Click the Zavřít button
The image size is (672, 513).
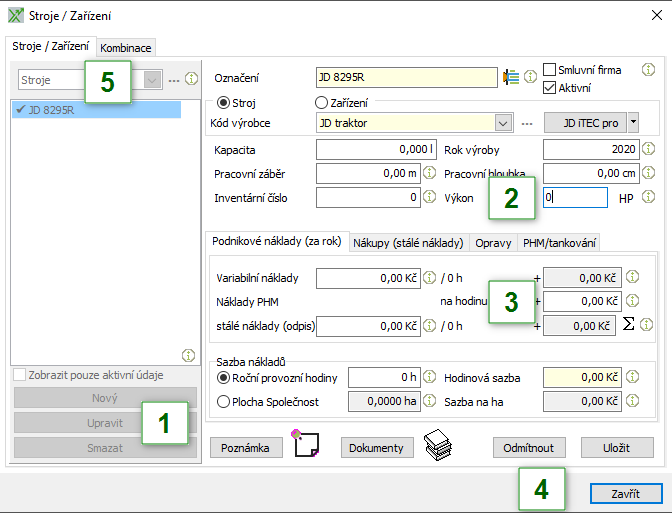pos(626,494)
